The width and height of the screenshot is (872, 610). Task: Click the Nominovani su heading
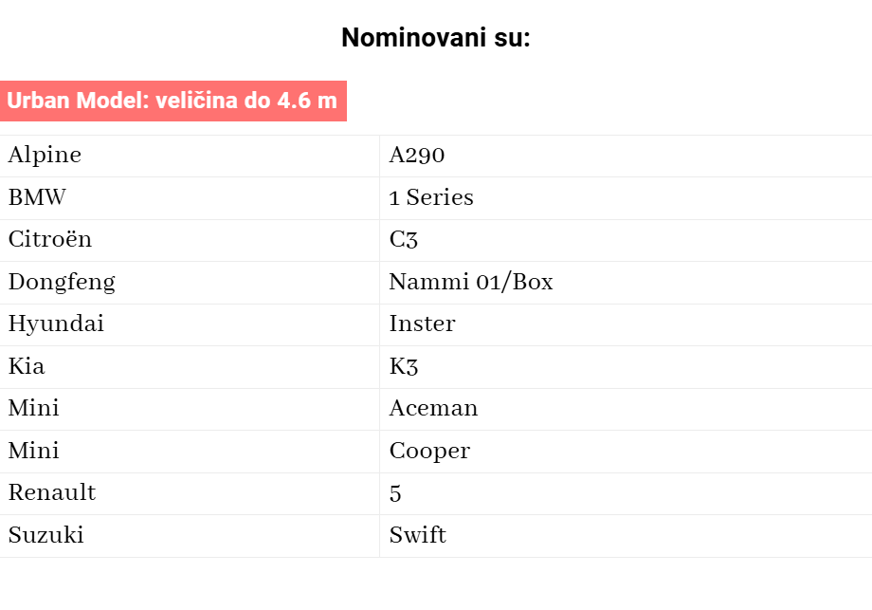(x=435, y=38)
